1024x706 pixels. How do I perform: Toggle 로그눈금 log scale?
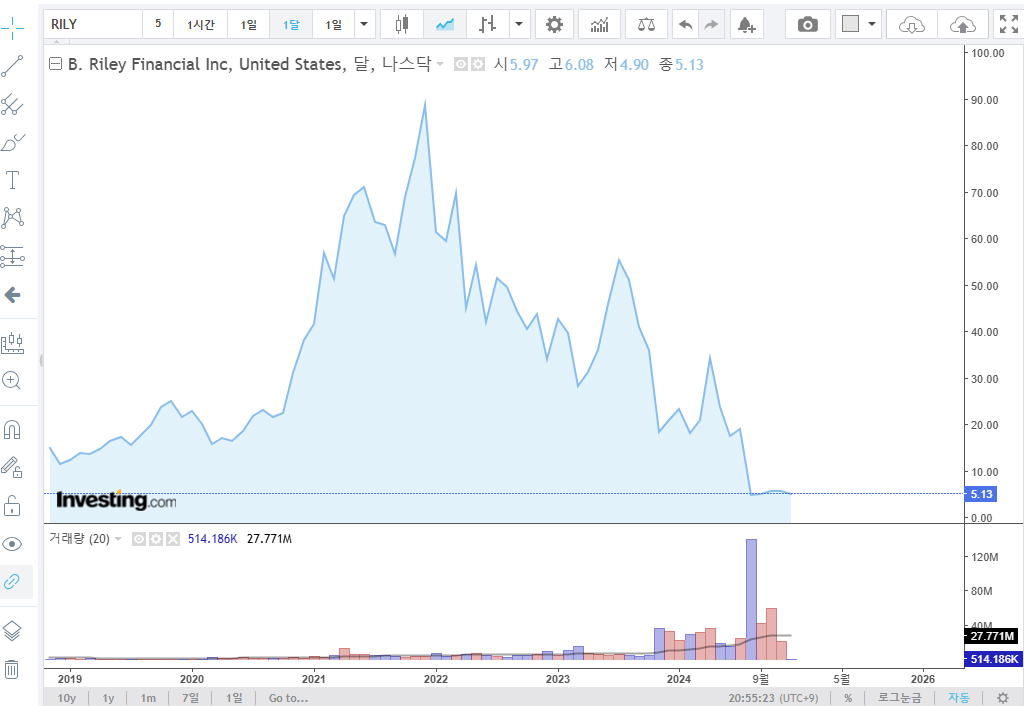point(899,698)
